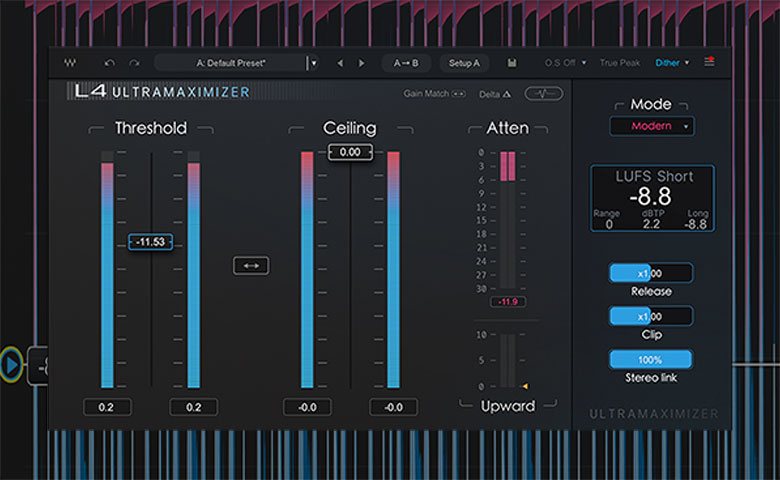Open the preset list dropdown arrow
This screenshot has height=480, width=780.
(314, 63)
